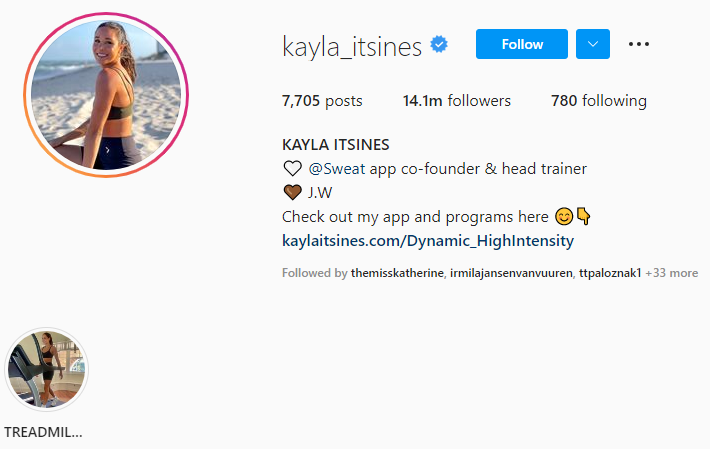Open the @Sweat mention link
The width and height of the screenshot is (710, 449).
pyautogui.click(x=336, y=169)
